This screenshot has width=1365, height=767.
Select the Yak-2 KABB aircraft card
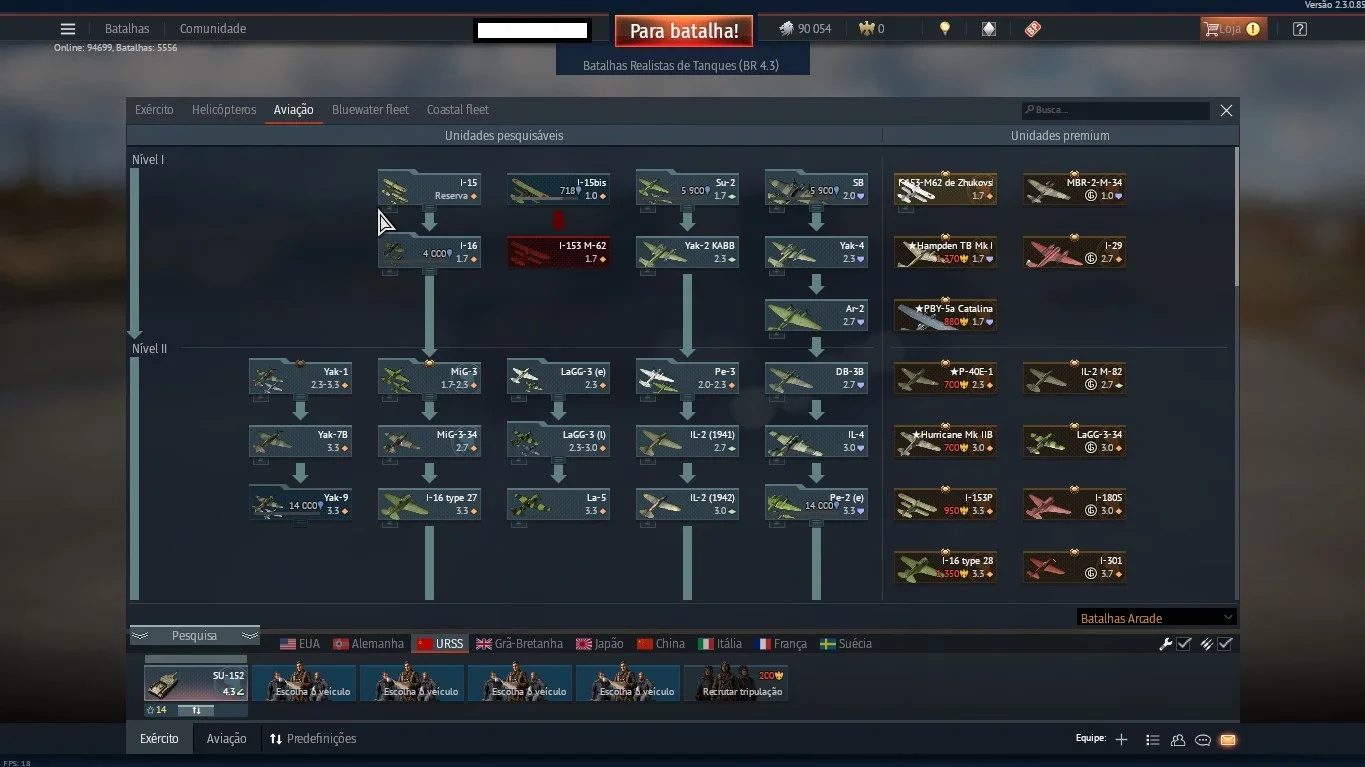point(687,252)
